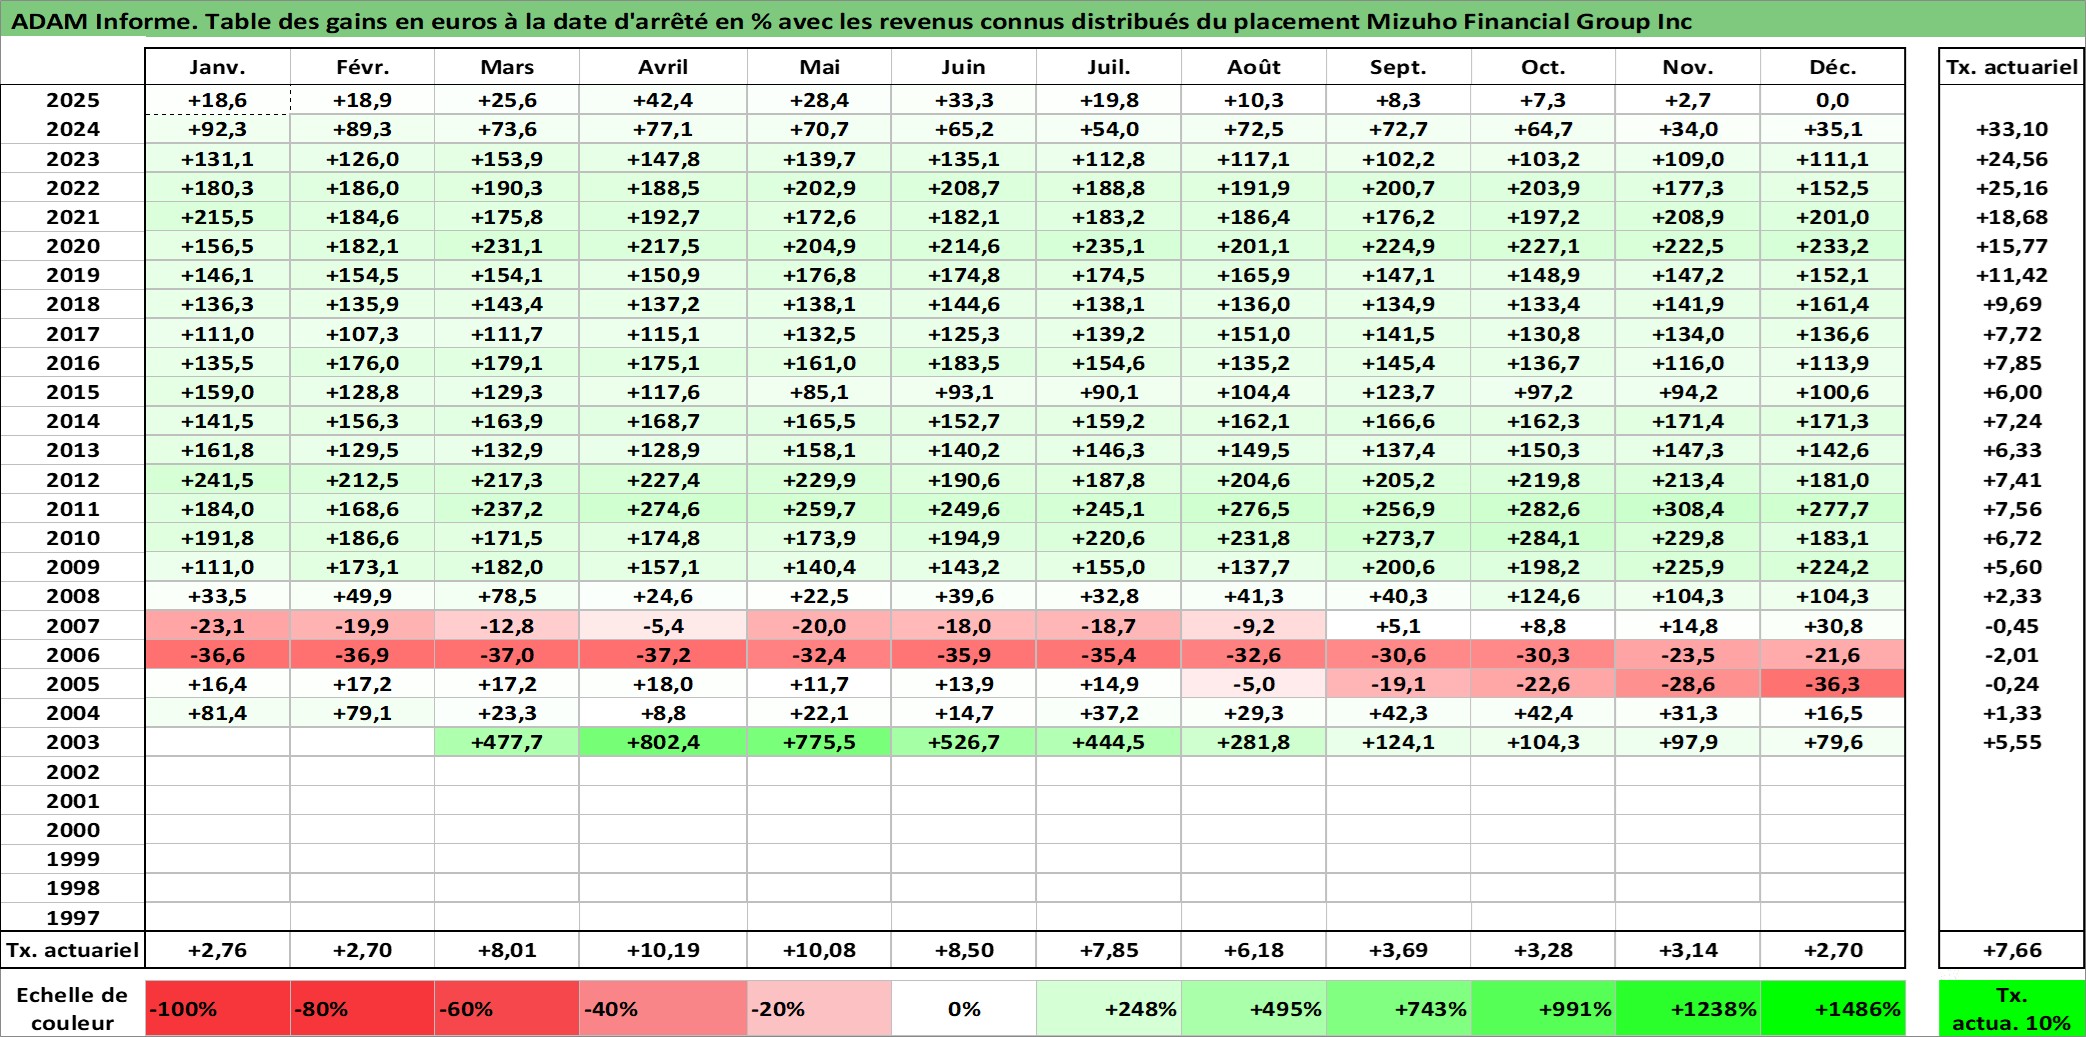
Task: Click the 1997 row label
Action: tap(73, 917)
